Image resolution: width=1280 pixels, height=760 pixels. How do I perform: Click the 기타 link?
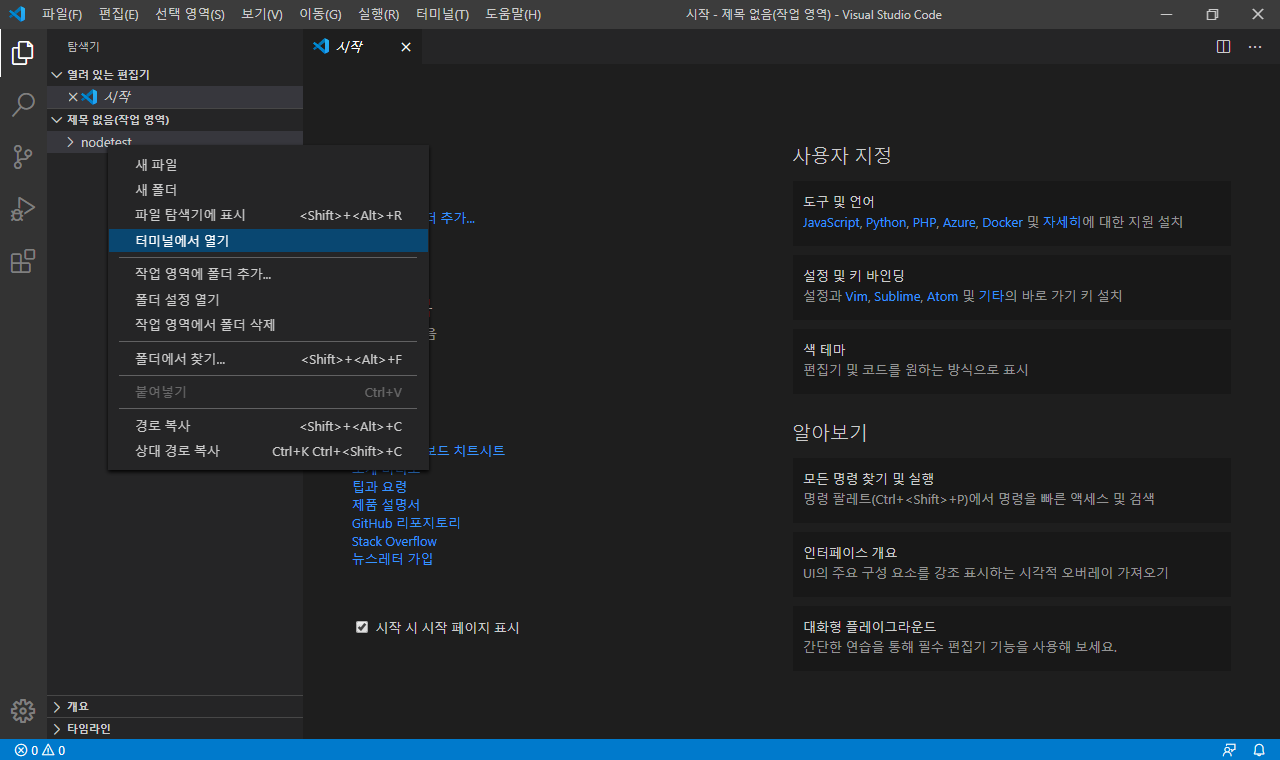coord(990,296)
